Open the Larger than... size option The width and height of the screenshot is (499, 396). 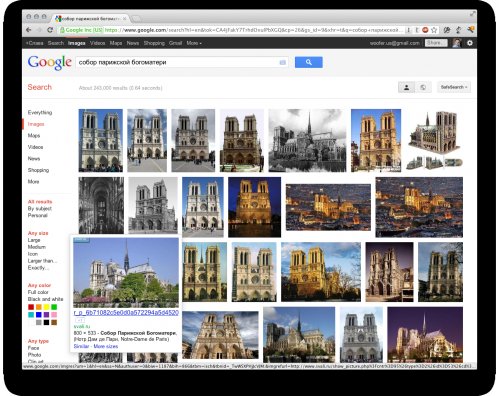pyautogui.click(x=42, y=261)
